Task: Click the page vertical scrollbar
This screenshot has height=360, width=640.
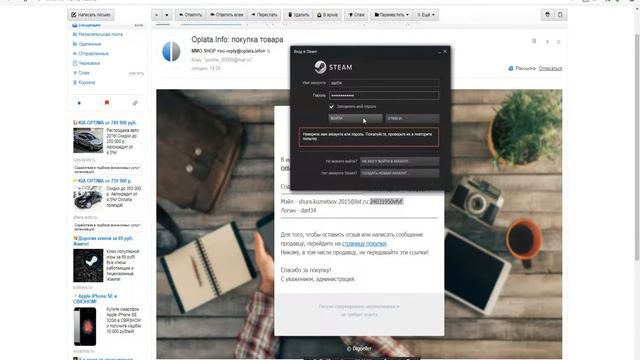Action: pyautogui.click(x=637, y=147)
